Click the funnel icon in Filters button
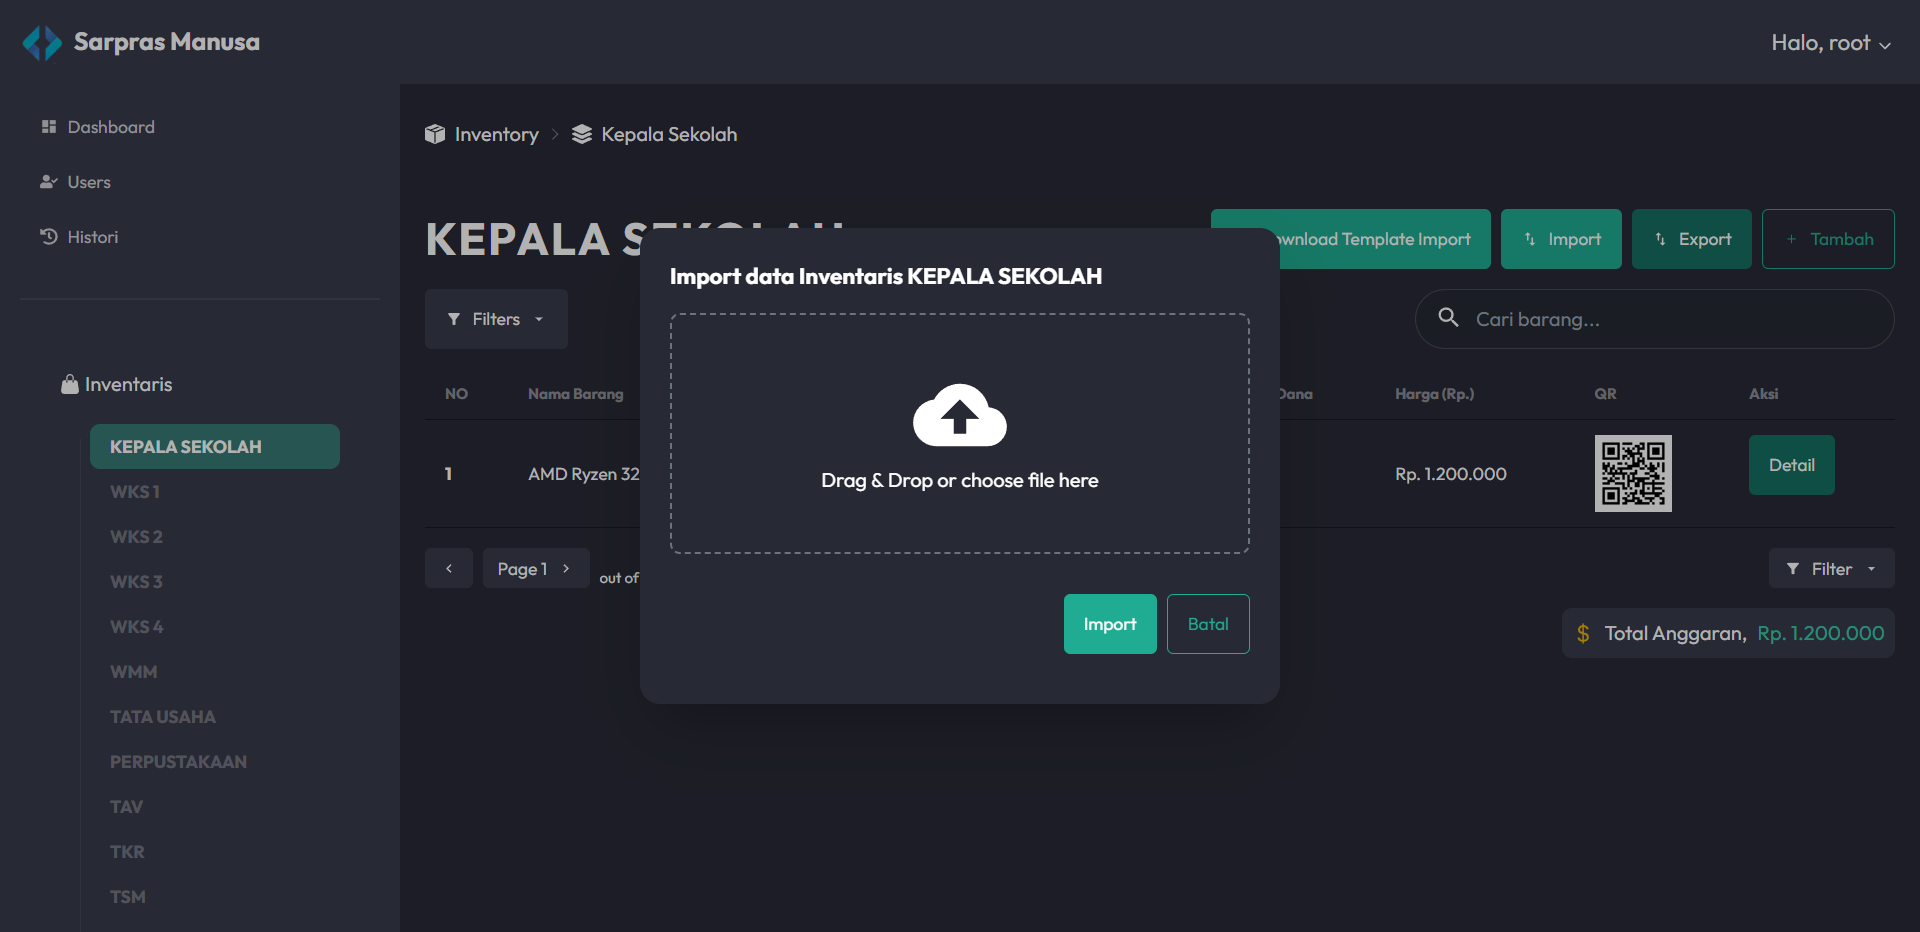This screenshot has width=1920, height=932. click(454, 319)
